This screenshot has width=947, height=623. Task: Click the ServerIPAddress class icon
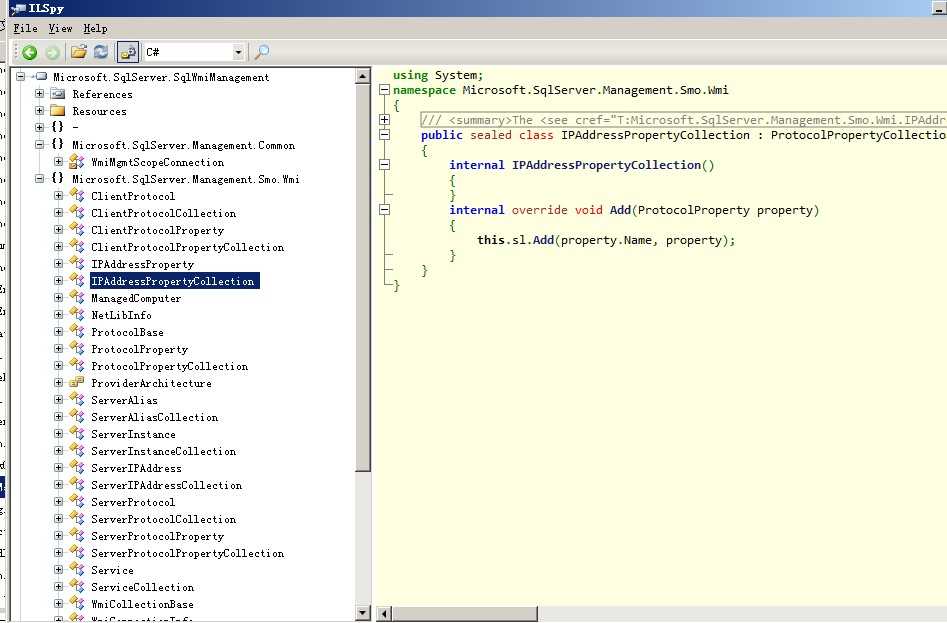(77, 468)
